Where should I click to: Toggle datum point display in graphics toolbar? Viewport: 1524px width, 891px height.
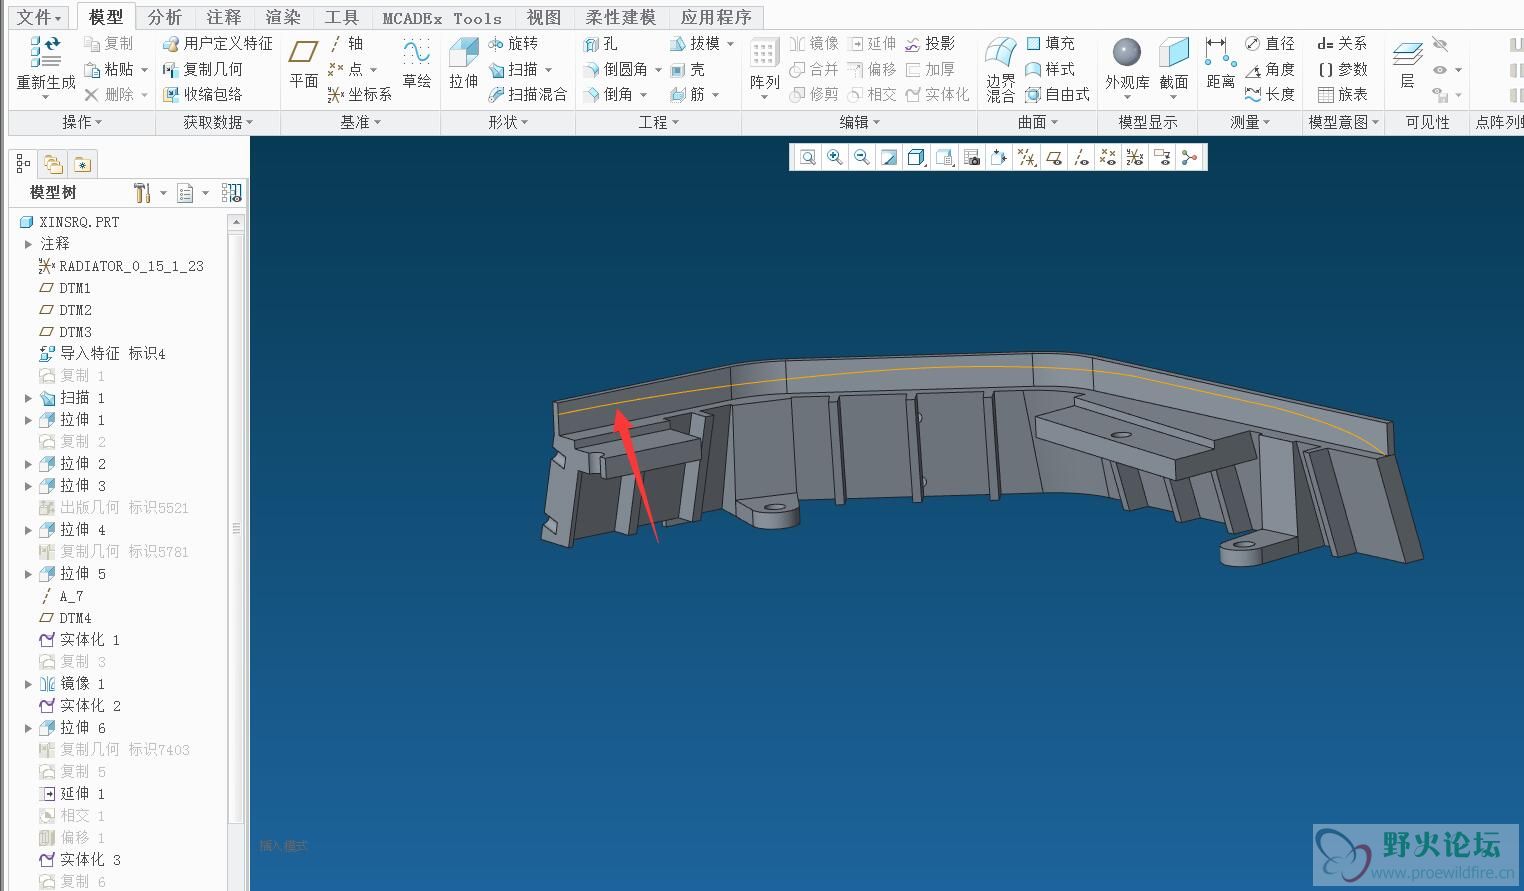1107,158
